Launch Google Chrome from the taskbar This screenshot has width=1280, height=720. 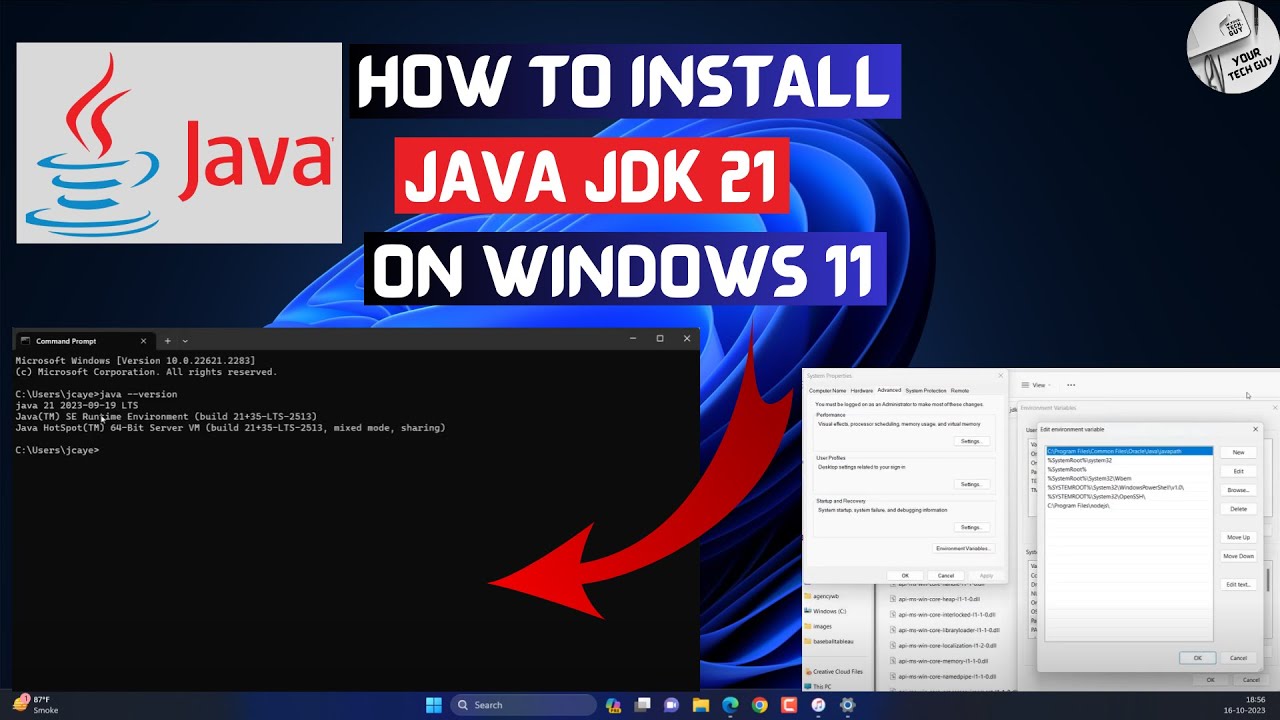click(x=759, y=705)
